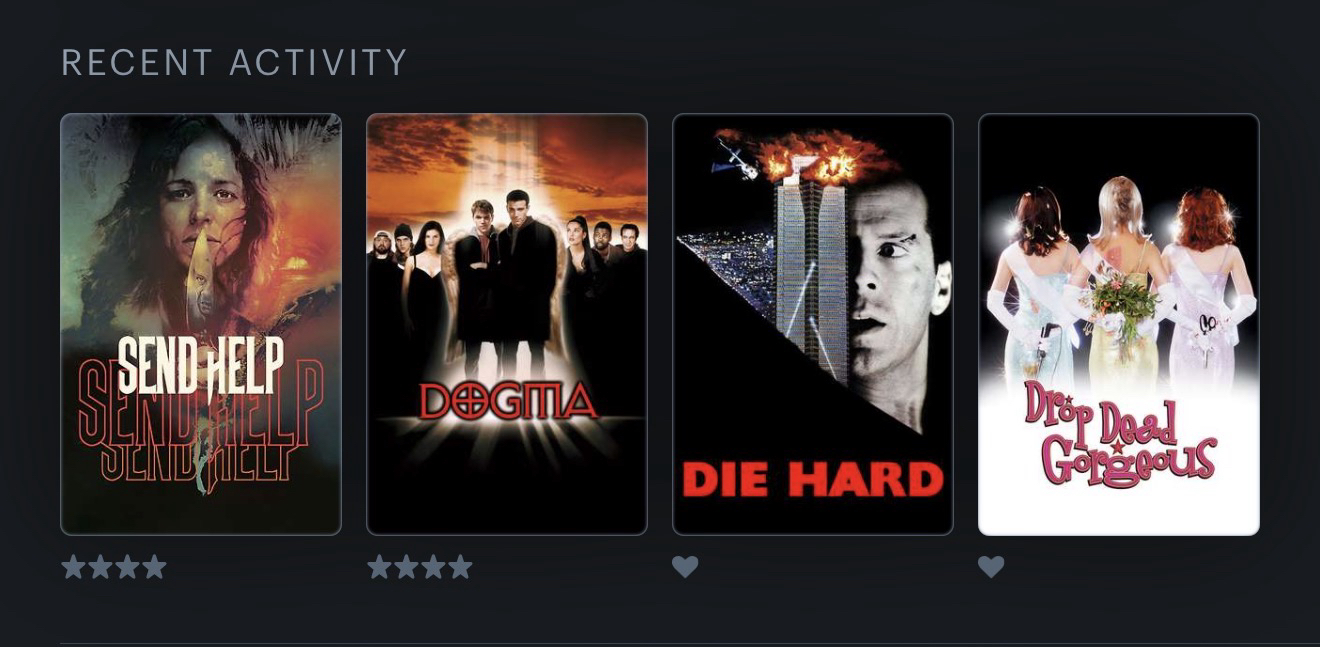Viewport: 1320px width, 647px height.
Task: Click the red DIE HARD title text
Action: pos(813,480)
